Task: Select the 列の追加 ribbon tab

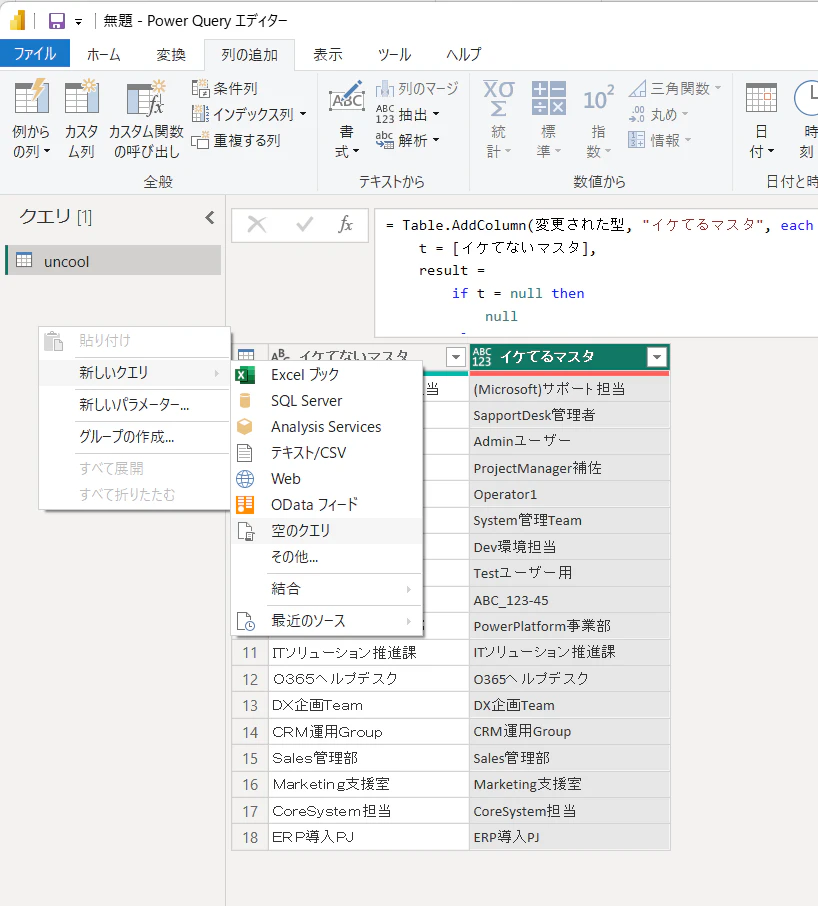Action: click(250, 54)
